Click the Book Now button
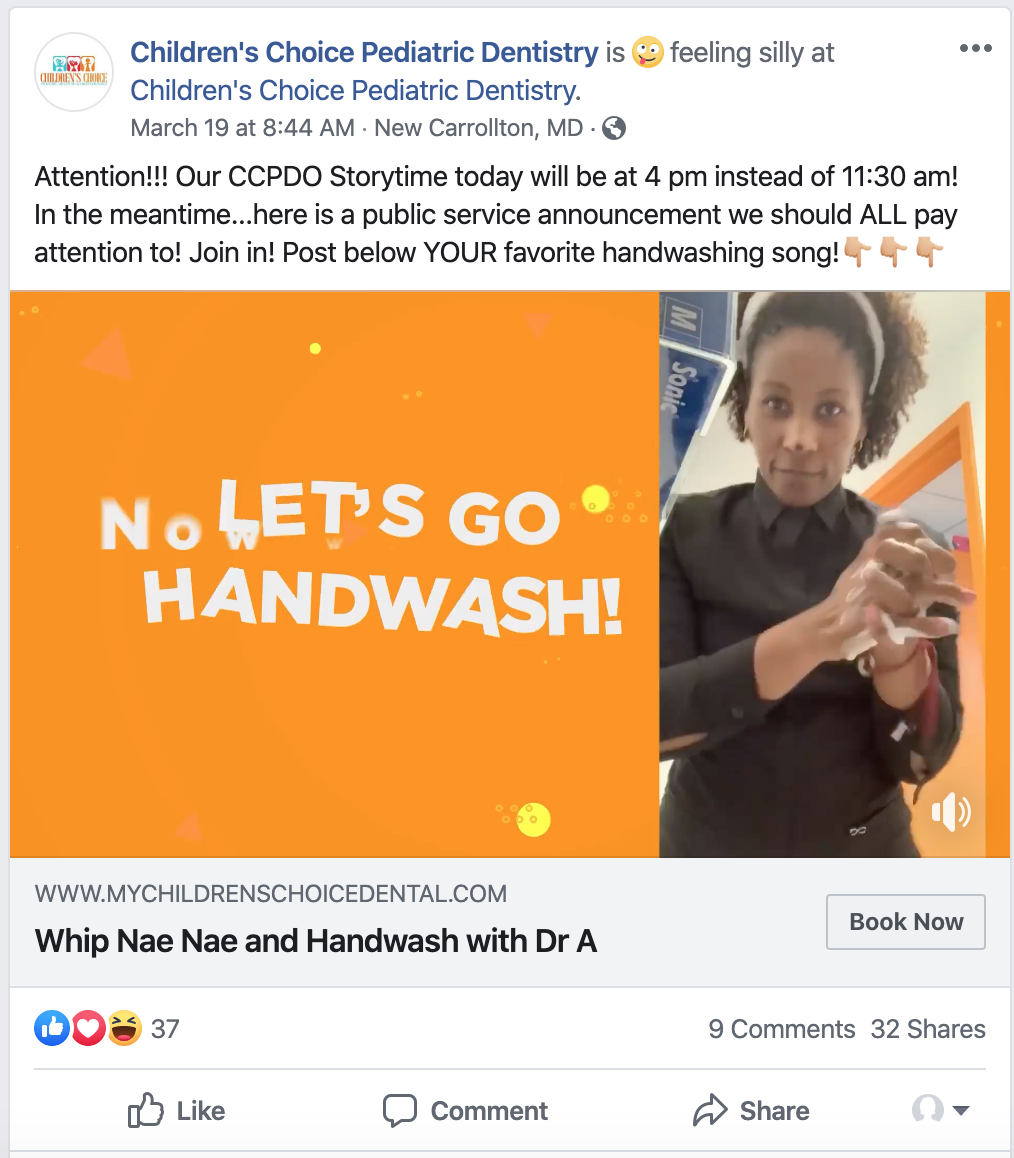Screen dimensions: 1014x1158 [x=905, y=922]
